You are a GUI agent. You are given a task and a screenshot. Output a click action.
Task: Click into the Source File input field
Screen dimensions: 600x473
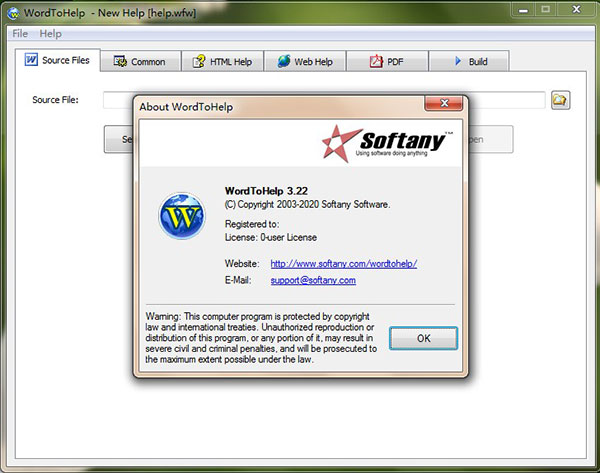tap(324, 100)
